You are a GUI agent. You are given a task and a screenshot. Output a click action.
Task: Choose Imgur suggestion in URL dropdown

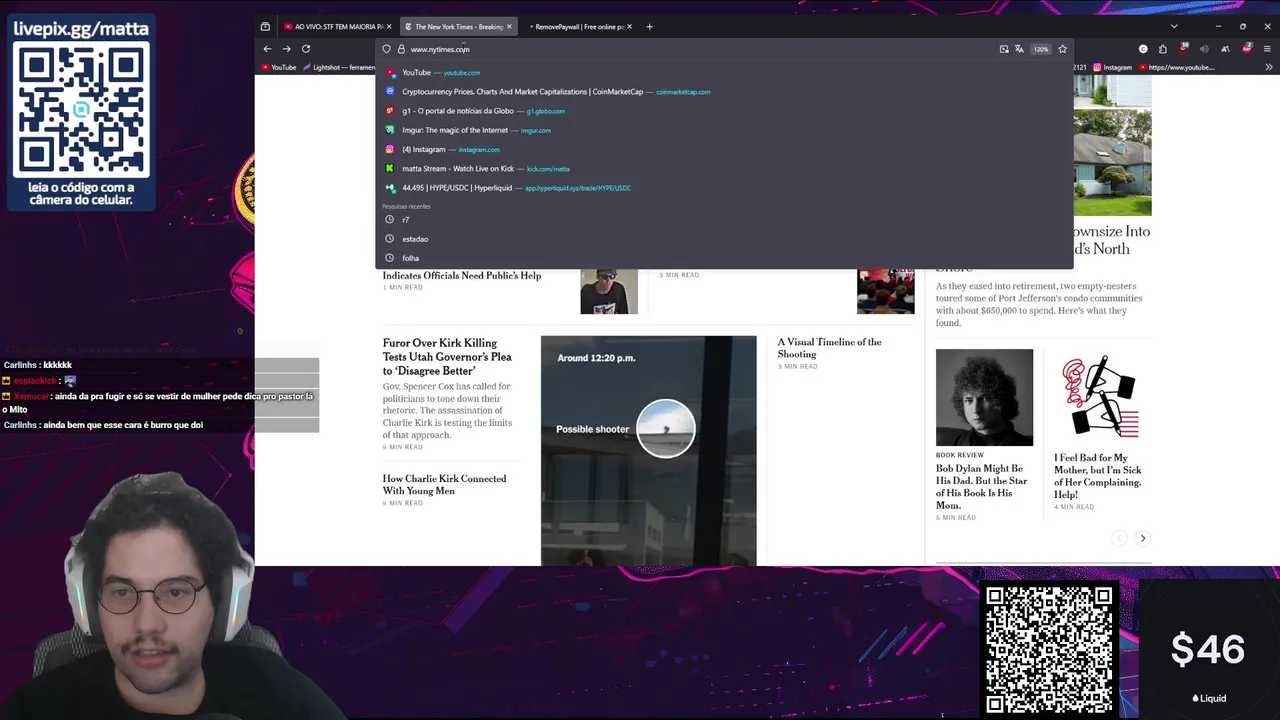coord(724,130)
